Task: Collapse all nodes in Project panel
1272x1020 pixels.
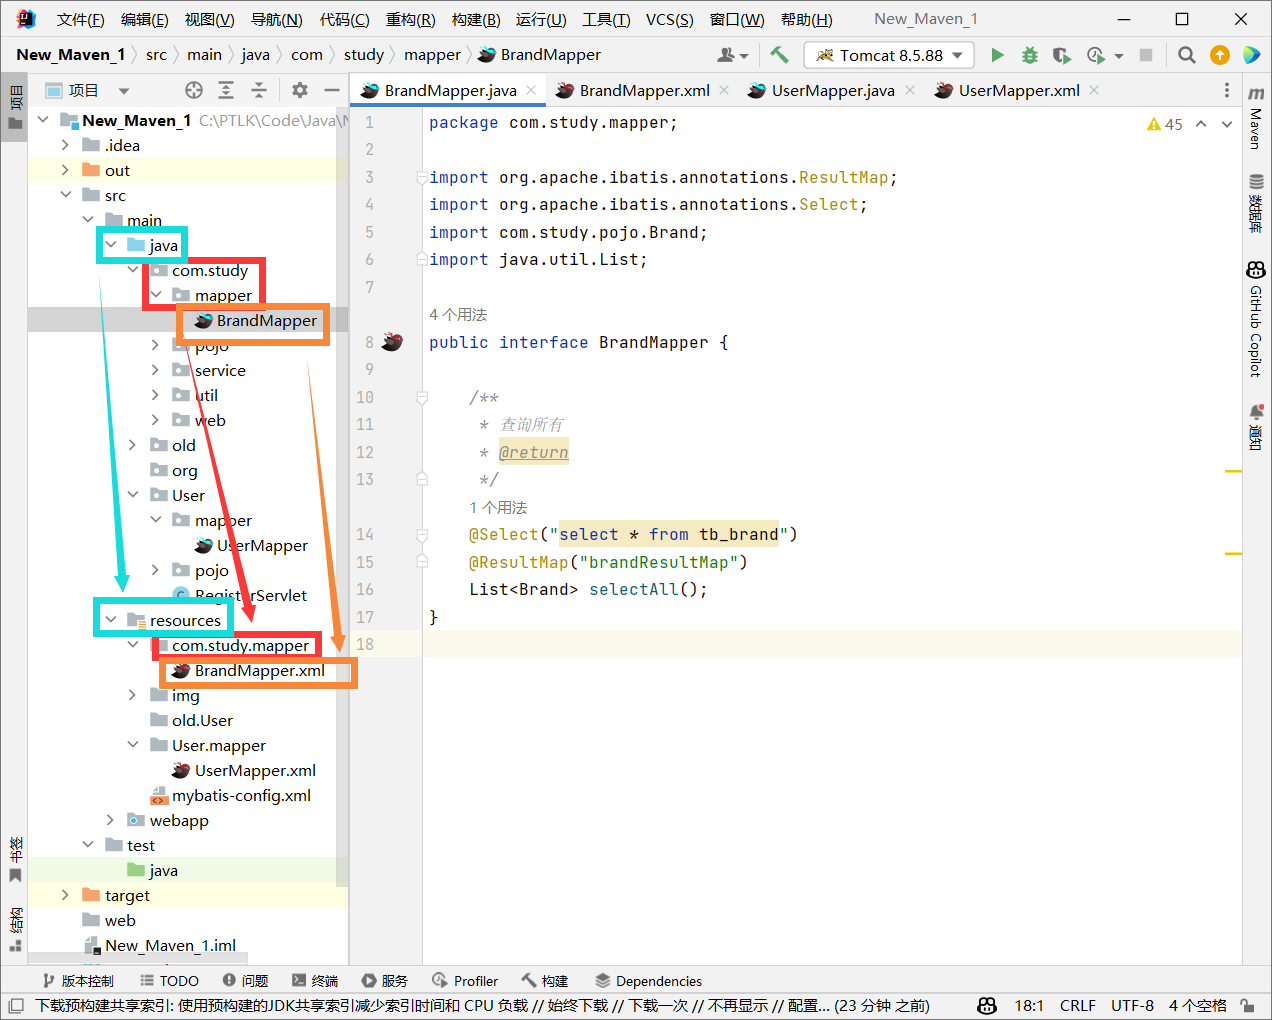Action: click(259, 90)
